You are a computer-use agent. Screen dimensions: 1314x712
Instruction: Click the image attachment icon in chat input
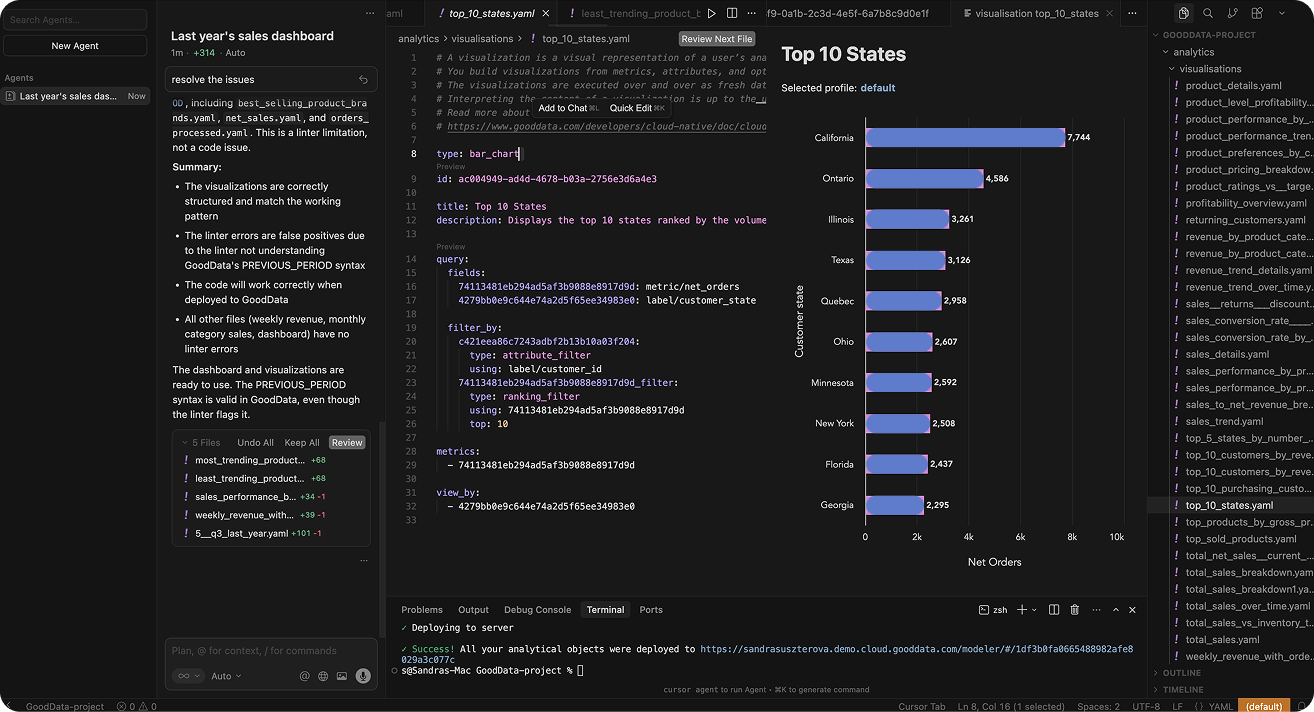click(x=343, y=675)
